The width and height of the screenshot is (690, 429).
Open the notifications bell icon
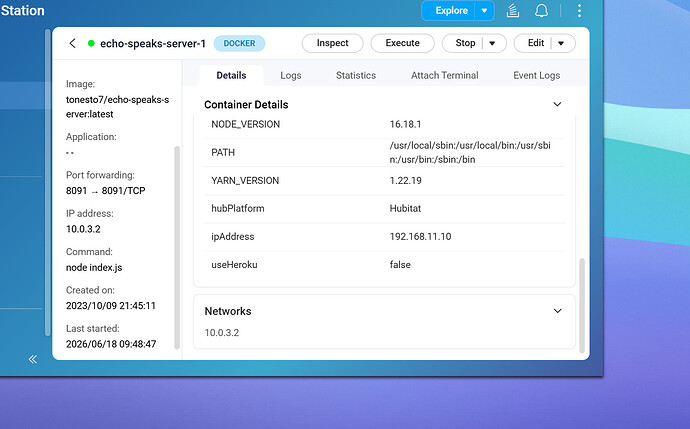coord(541,11)
